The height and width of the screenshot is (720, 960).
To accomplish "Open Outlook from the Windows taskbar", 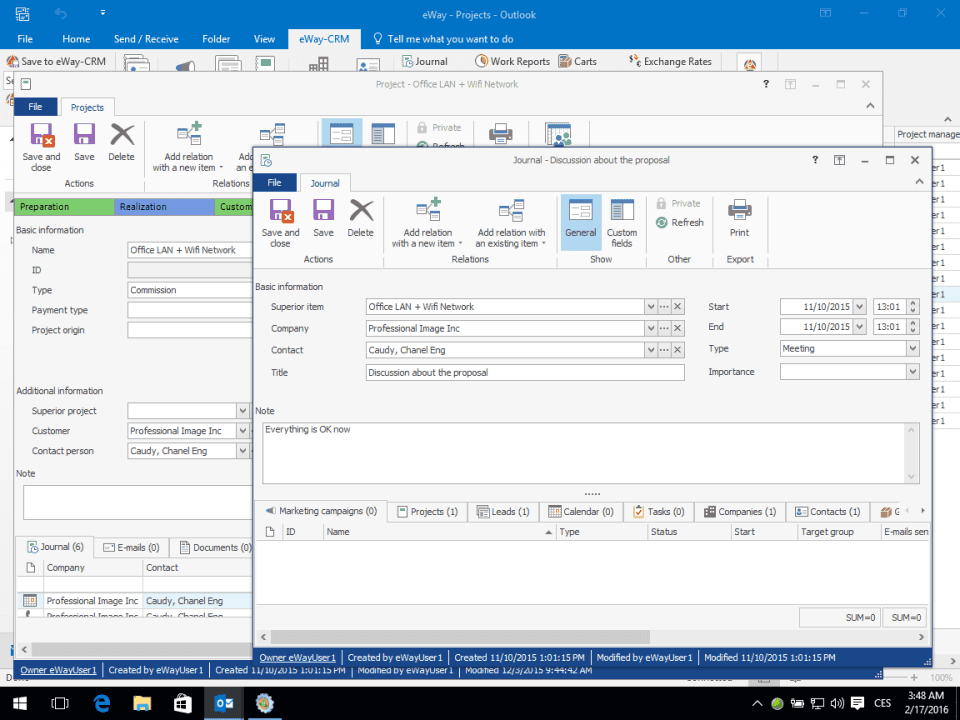I will pyautogui.click(x=222, y=703).
